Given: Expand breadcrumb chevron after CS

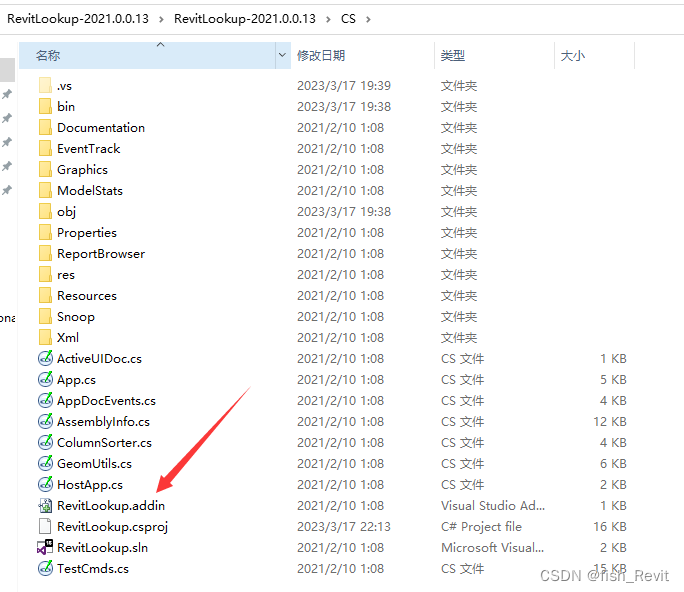Looking at the screenshot, I should pyautogui.click(x=368, y=19).
